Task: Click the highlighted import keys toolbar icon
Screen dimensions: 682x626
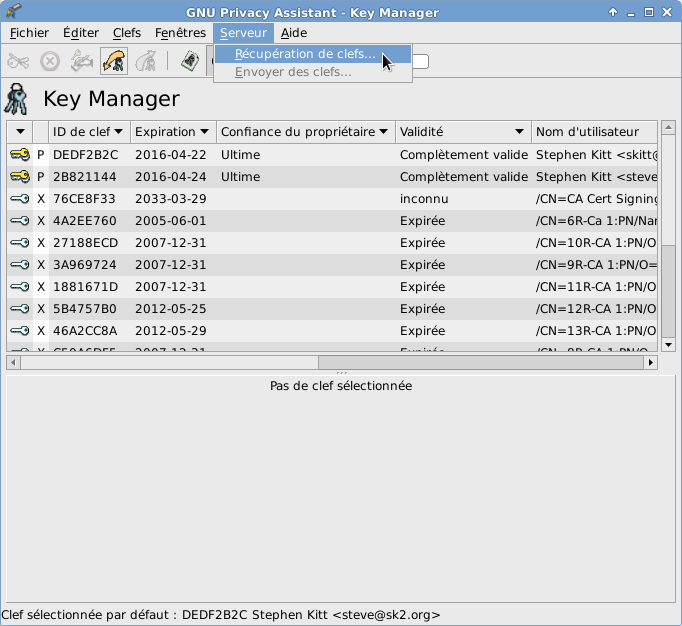Action: 114,61
